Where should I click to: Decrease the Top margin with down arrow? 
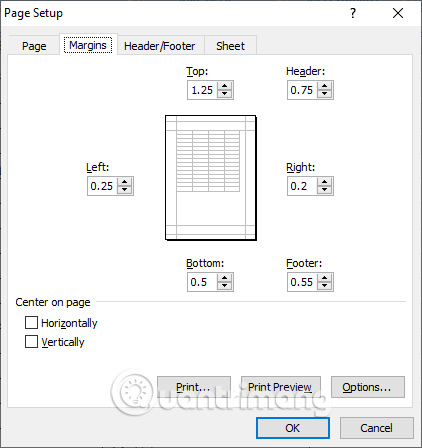click(x=224, y=94)
